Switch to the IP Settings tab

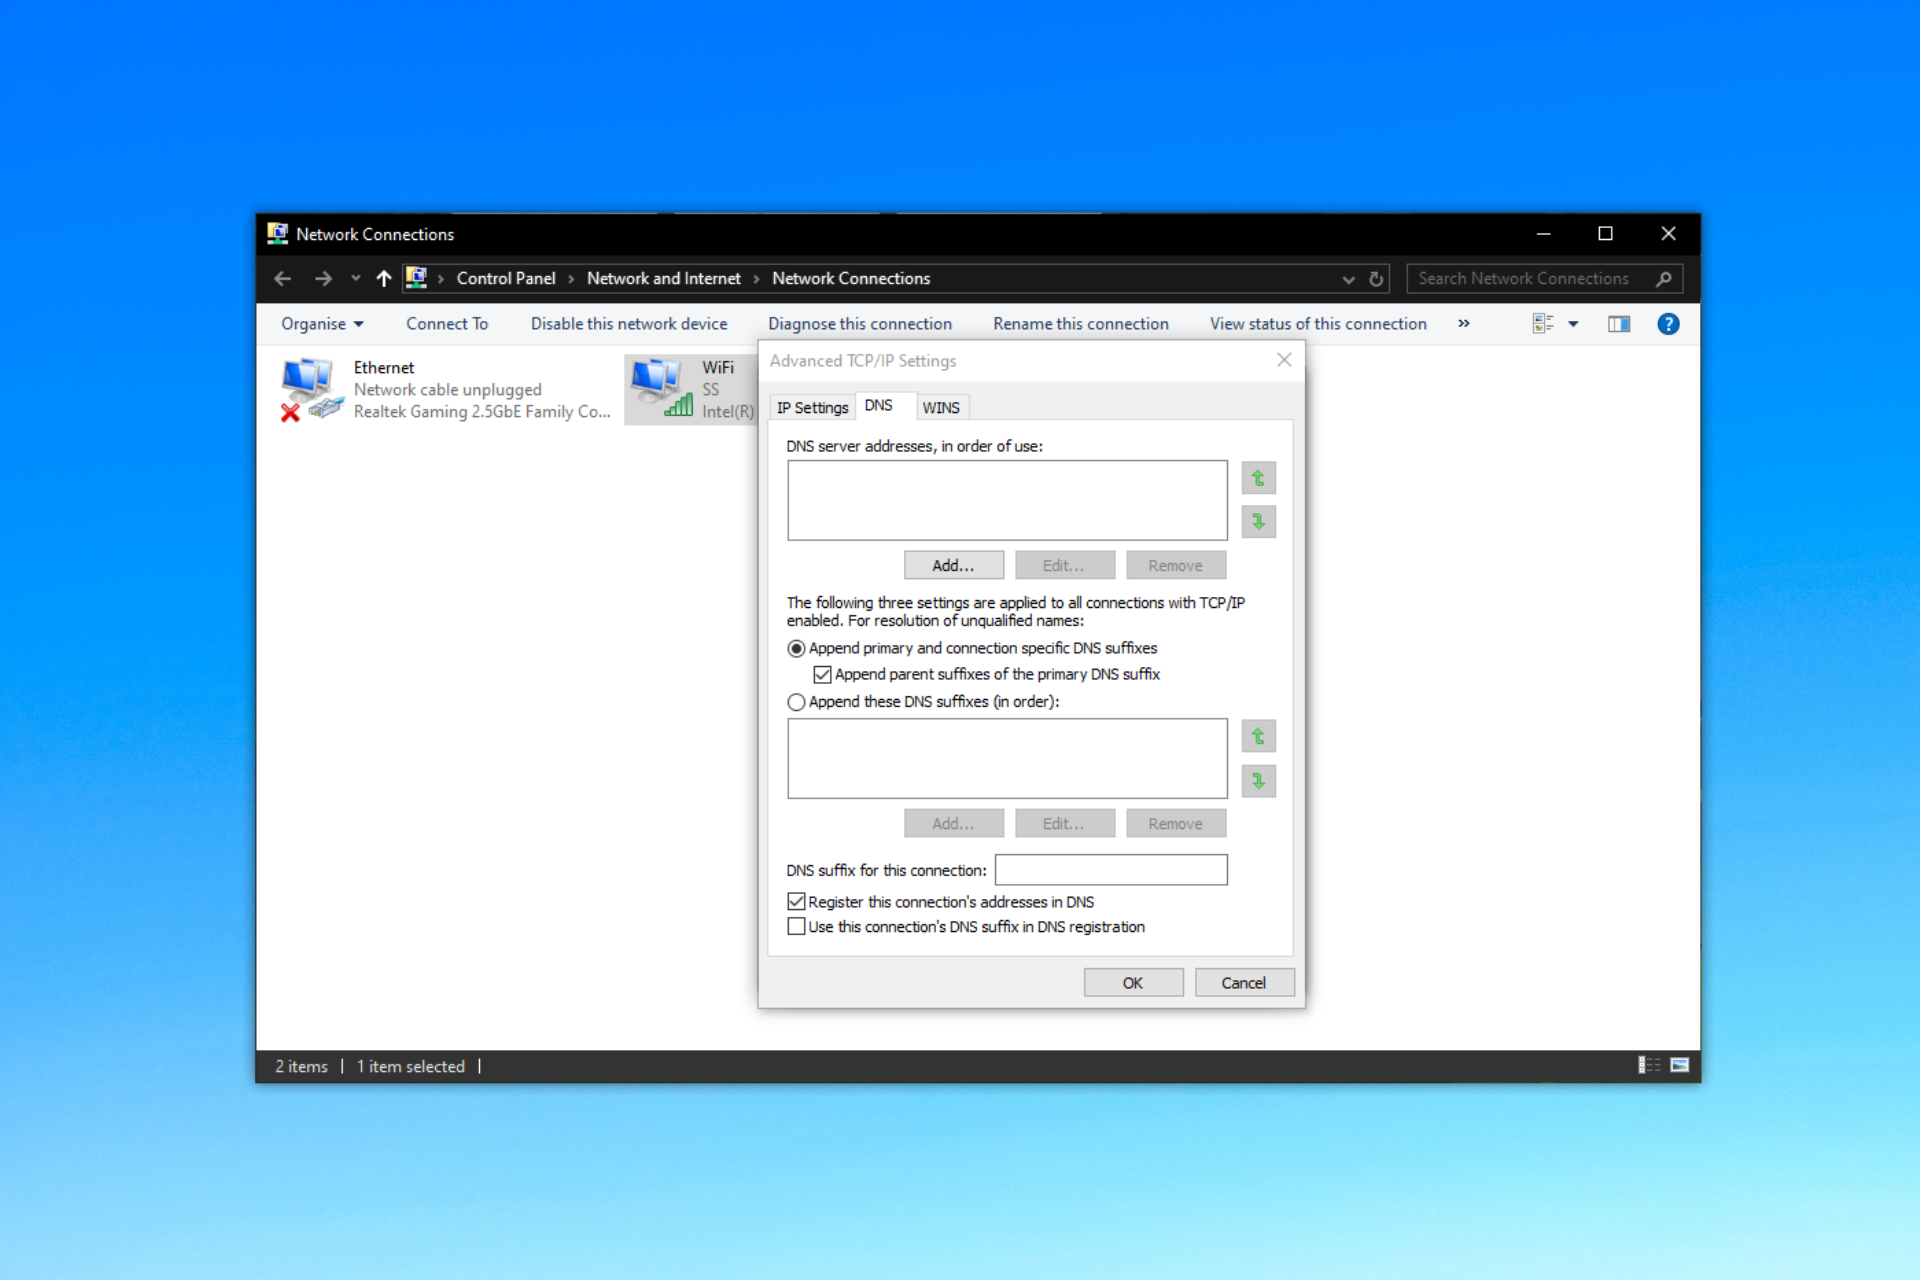pos(812,407)
